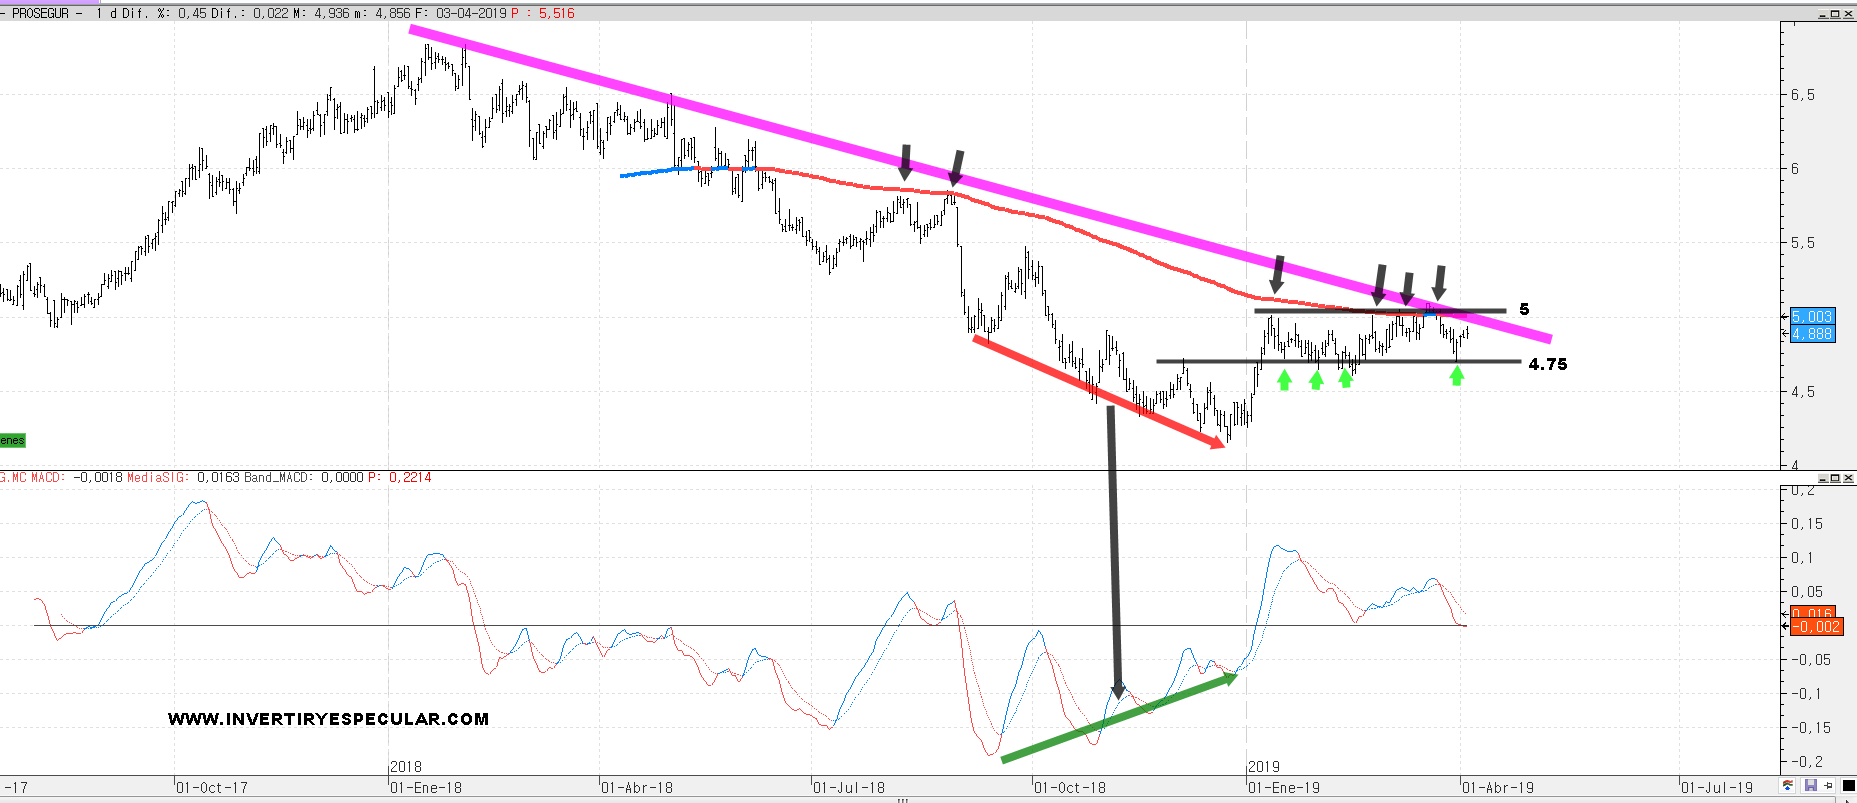Click the black color square in bottom corner
Screen dimensions: 1857x803
pyautogui.click(x=1847, y=786)
